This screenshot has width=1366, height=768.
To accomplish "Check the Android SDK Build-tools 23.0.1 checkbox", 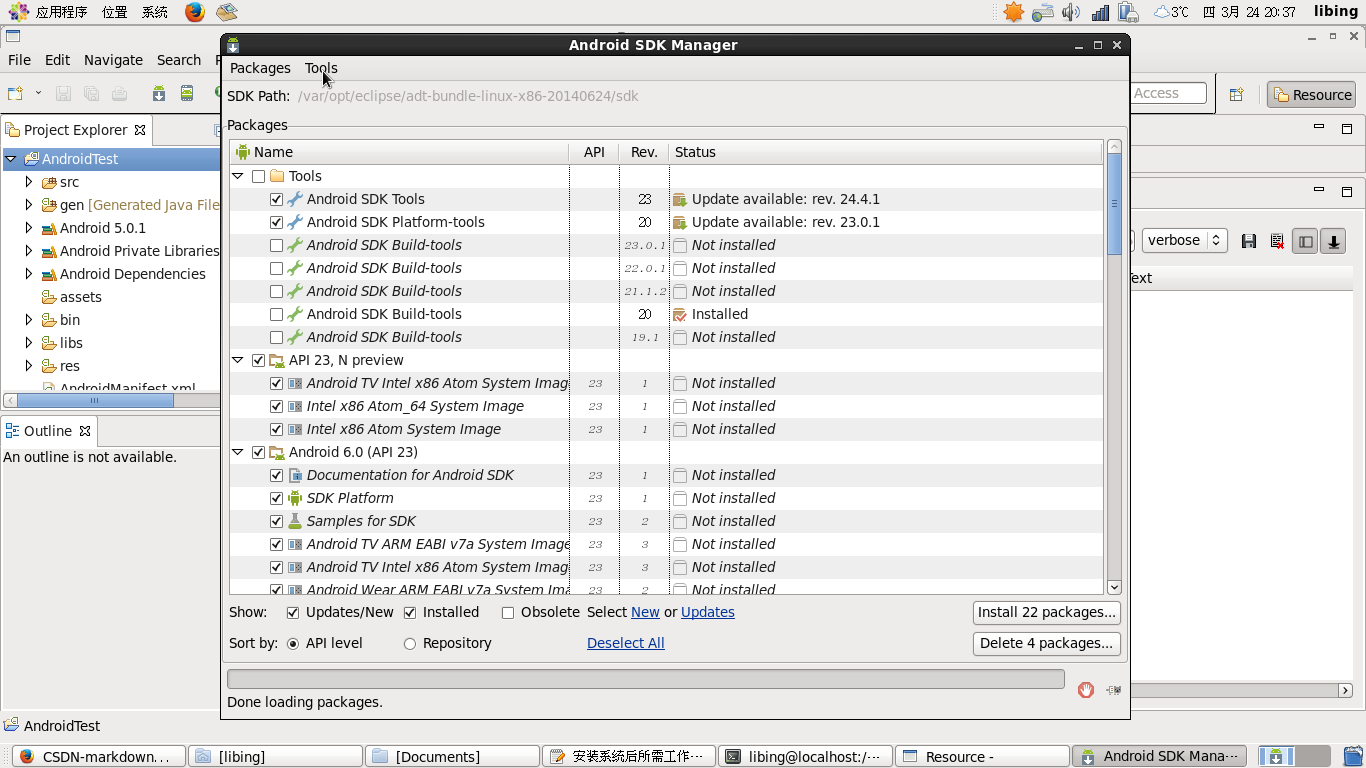I will 277,245.
